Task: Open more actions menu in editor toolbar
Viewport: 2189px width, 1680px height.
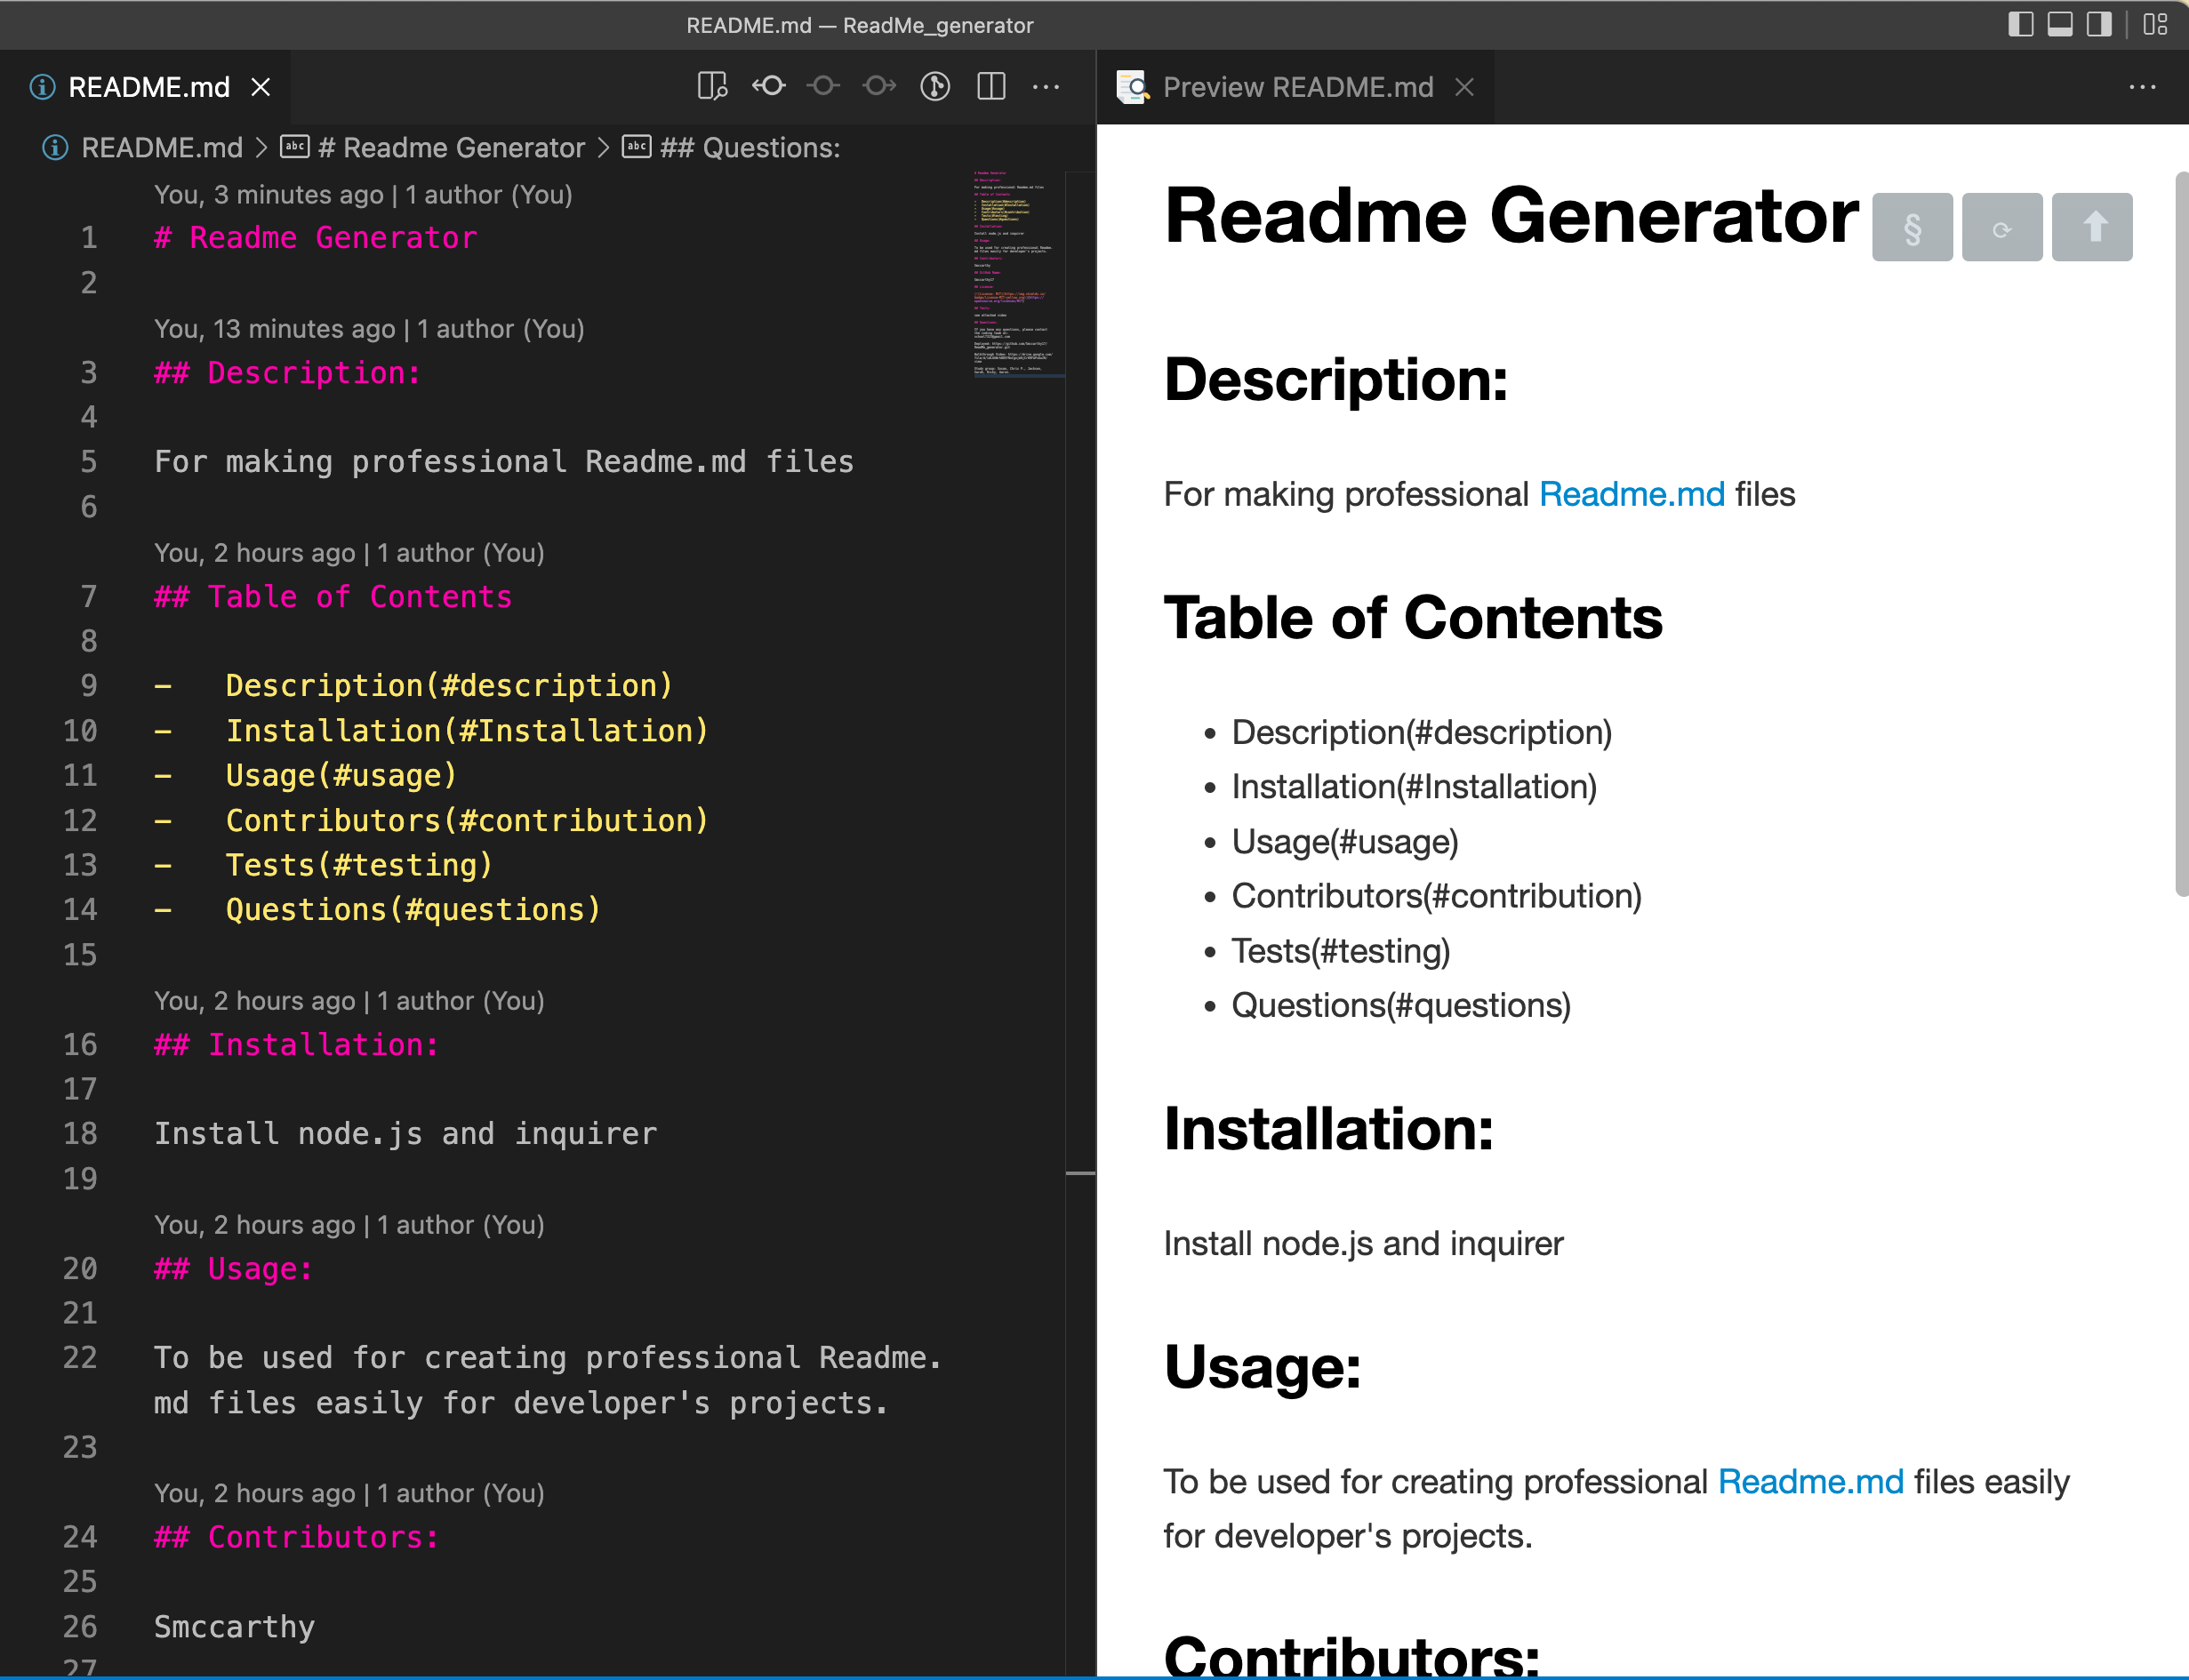Action: pyautogui.click(x=1045, y=87)
